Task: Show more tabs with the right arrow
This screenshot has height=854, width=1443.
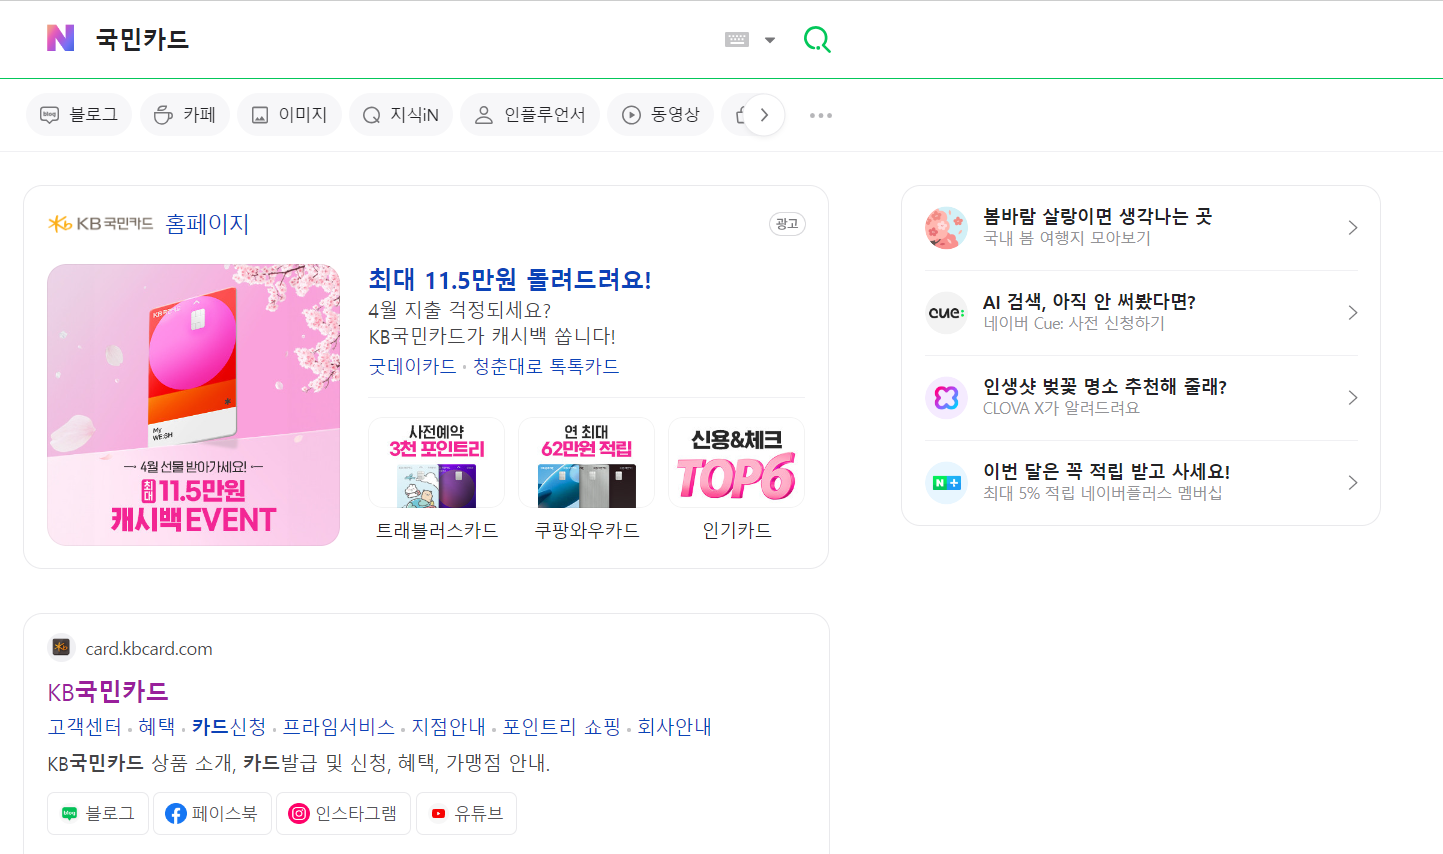Action: point(764,115)
